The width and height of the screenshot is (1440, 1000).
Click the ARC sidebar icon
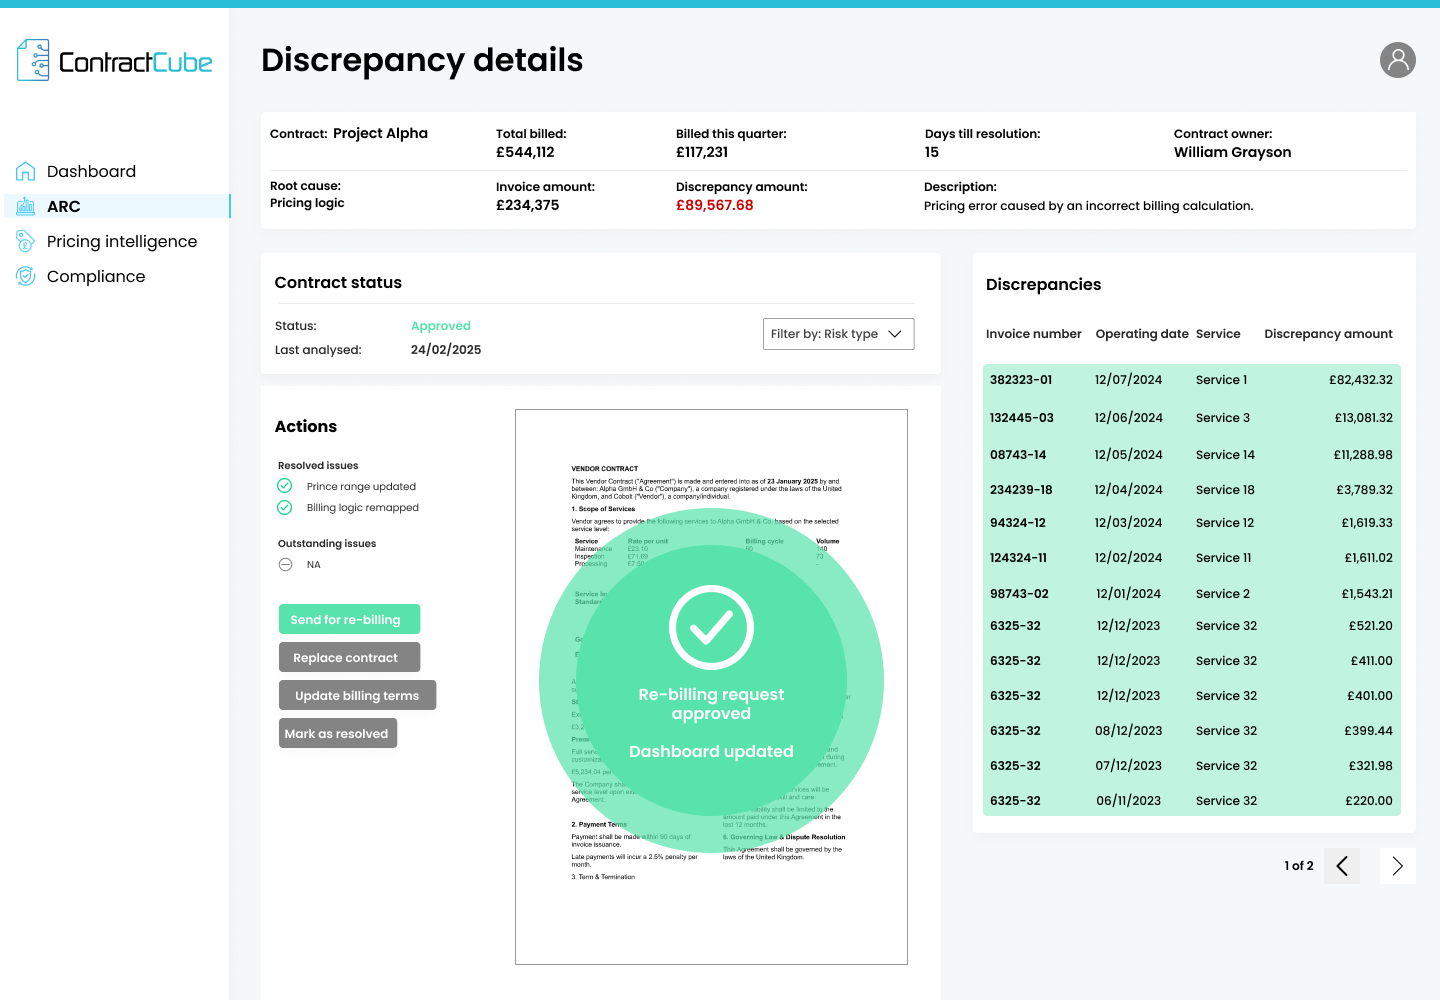click(x=26, y=206)
